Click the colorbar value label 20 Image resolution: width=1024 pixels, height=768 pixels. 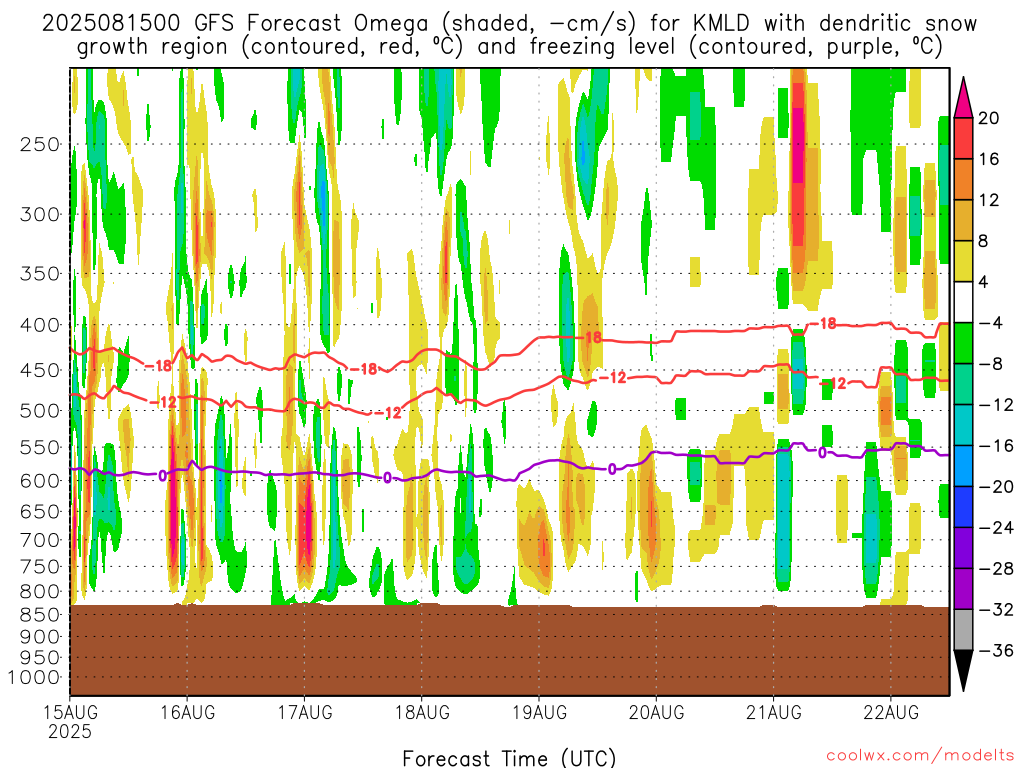(988, 118)
